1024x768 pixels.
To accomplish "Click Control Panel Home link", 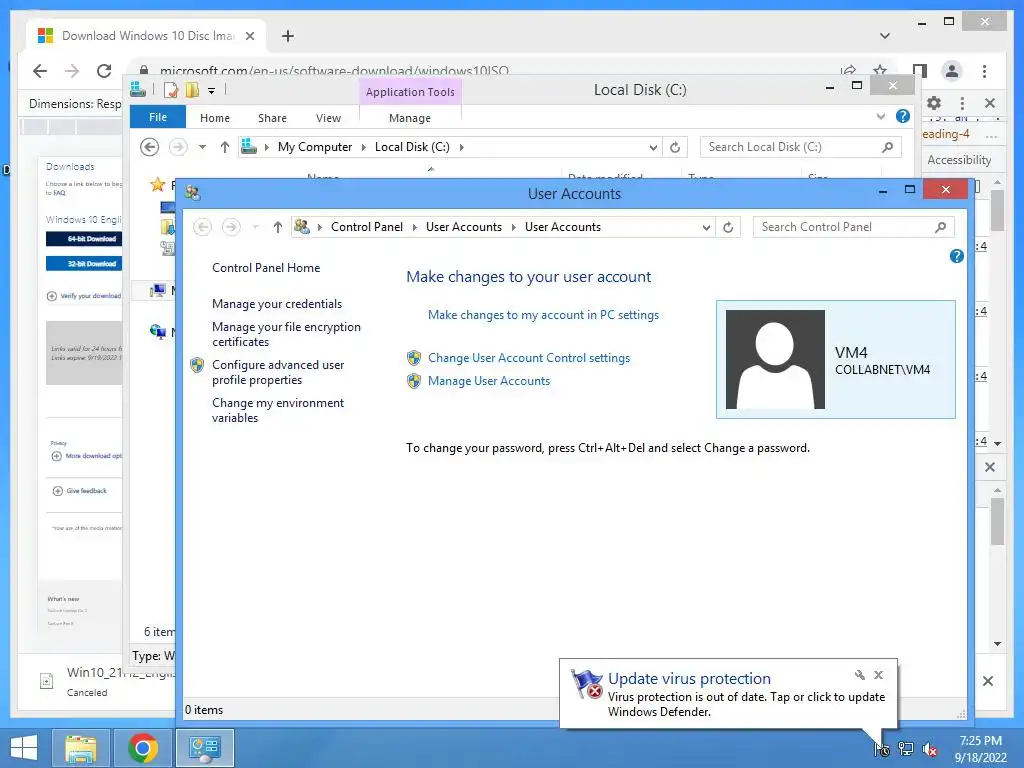I will [x=266, y=268].
